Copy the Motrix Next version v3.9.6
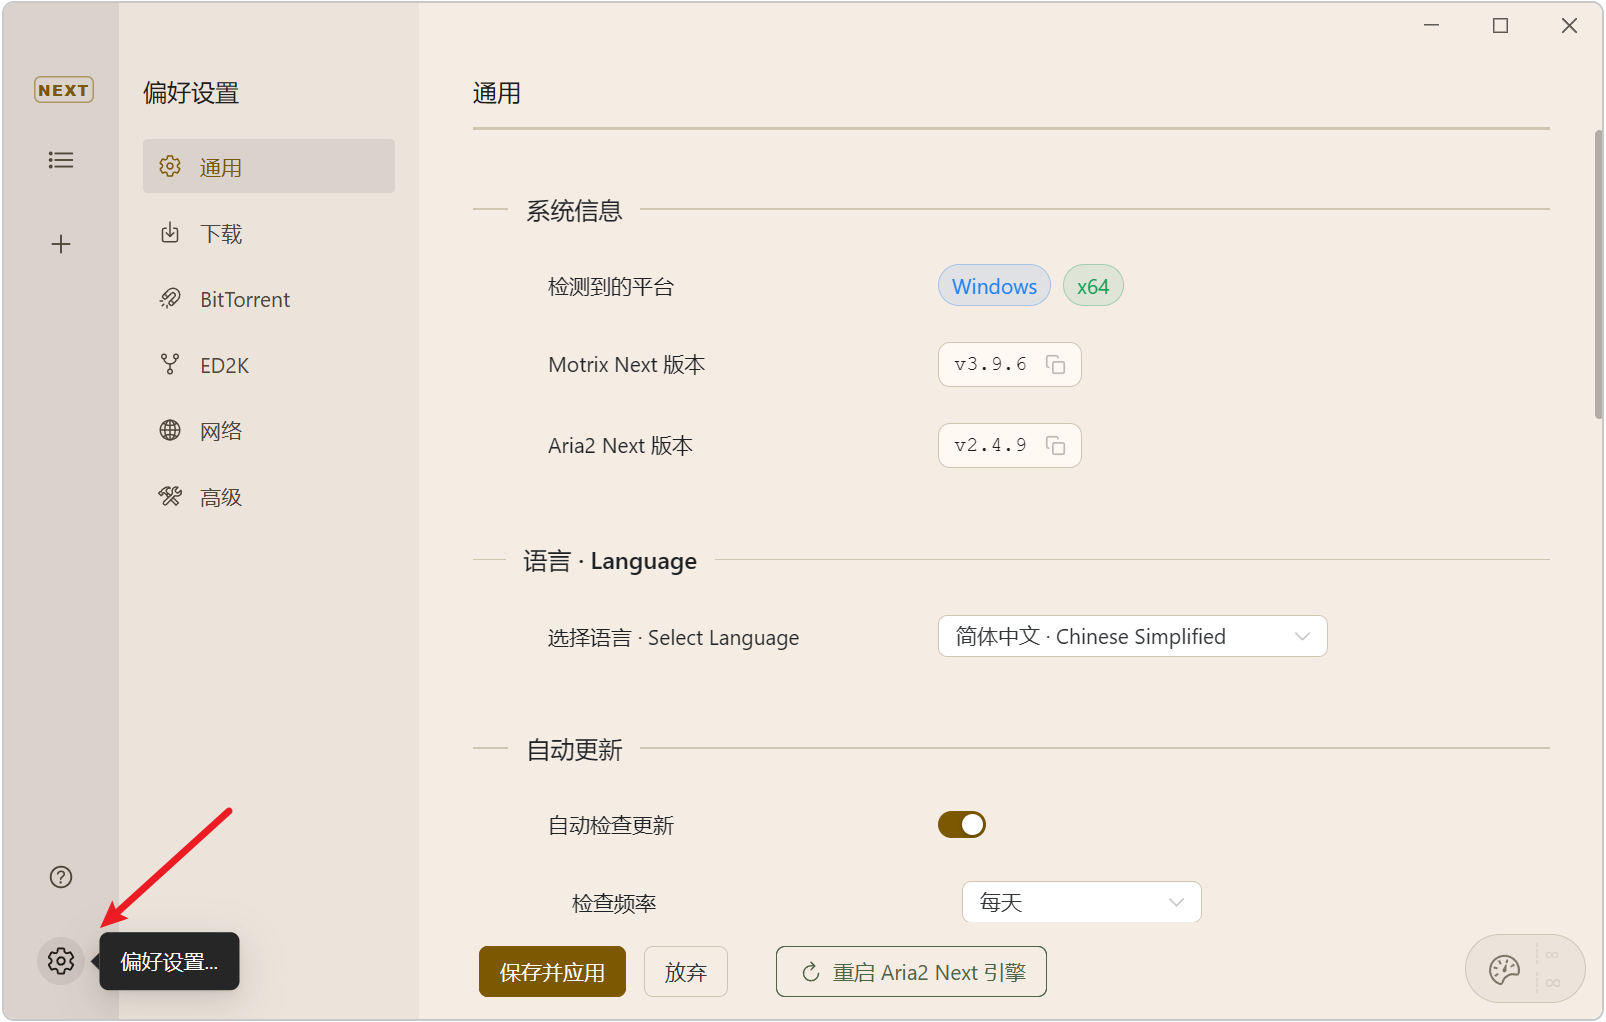This screenshot has height=1022, width=1606. point(1056,364)
